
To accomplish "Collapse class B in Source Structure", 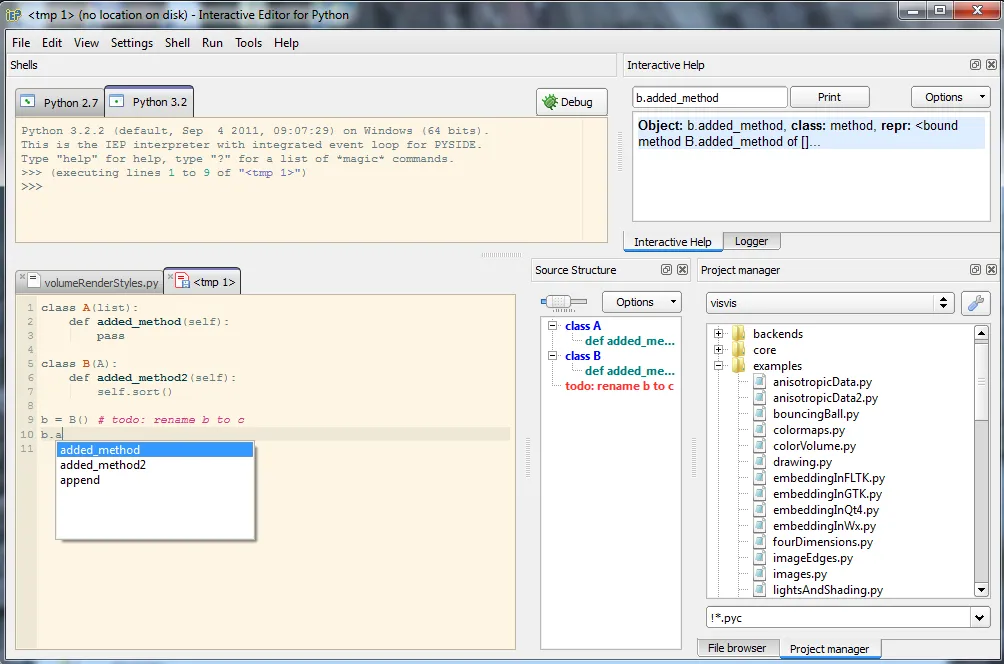I will pos(553,355).
